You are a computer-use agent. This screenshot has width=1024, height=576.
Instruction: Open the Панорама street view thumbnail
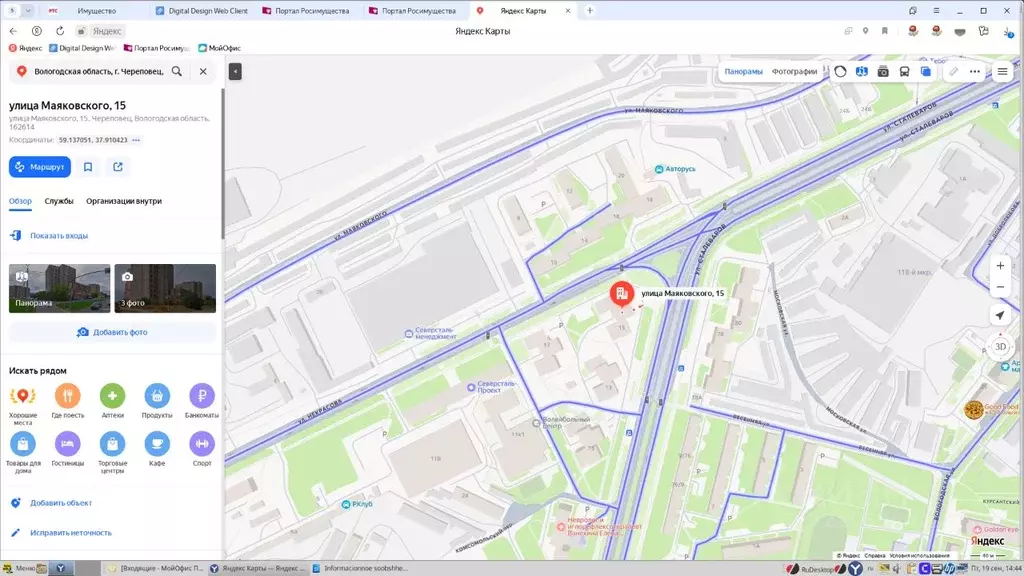[60, 288]
